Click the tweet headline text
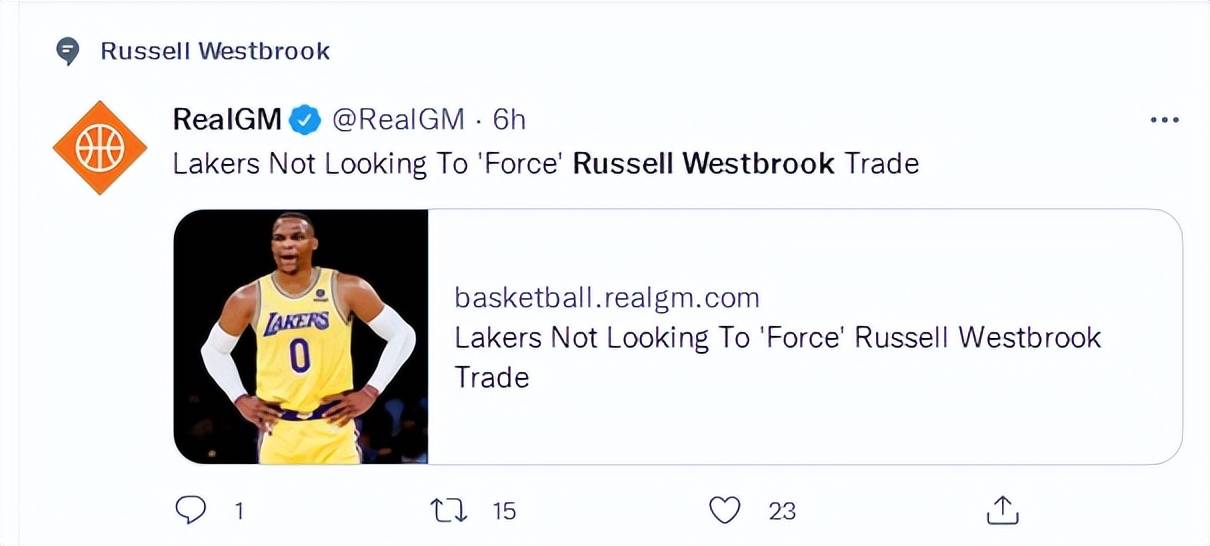This screenshot has width=1210, height=546. (x=546, y=163)
